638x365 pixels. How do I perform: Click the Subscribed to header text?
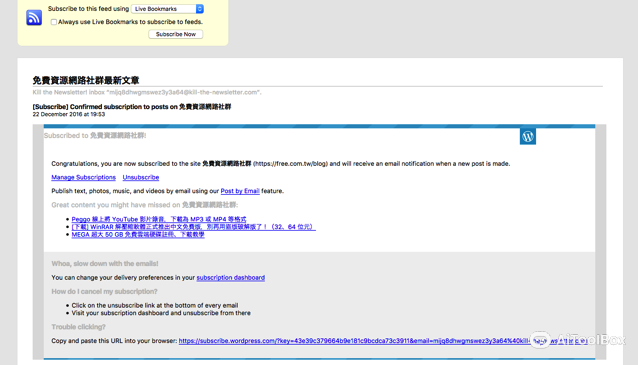pyautogui.click(x=95, y=136)
